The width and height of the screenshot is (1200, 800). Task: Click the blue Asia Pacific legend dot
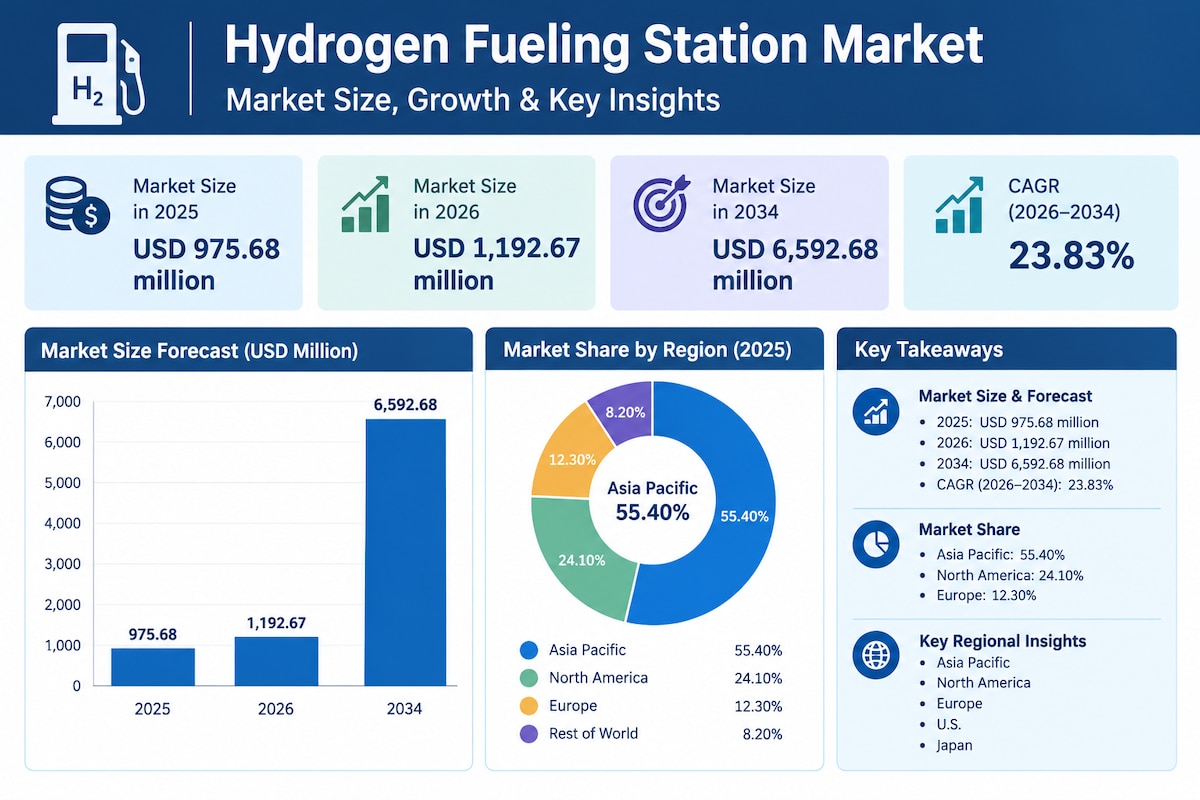(529, 650)
